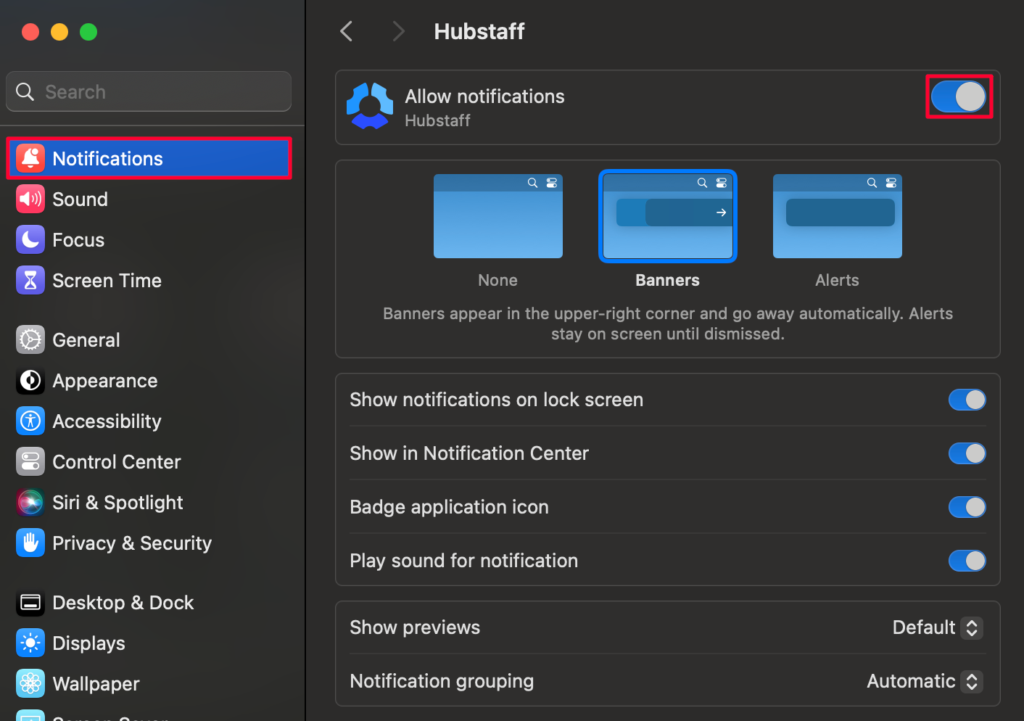
Task: Click the Allow notifications label
Action: click(485, 96)
